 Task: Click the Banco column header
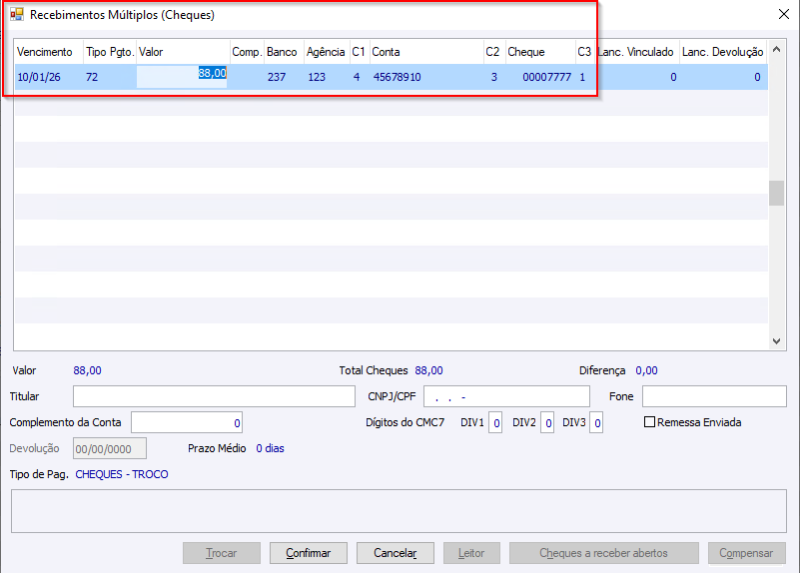point(282,52)
